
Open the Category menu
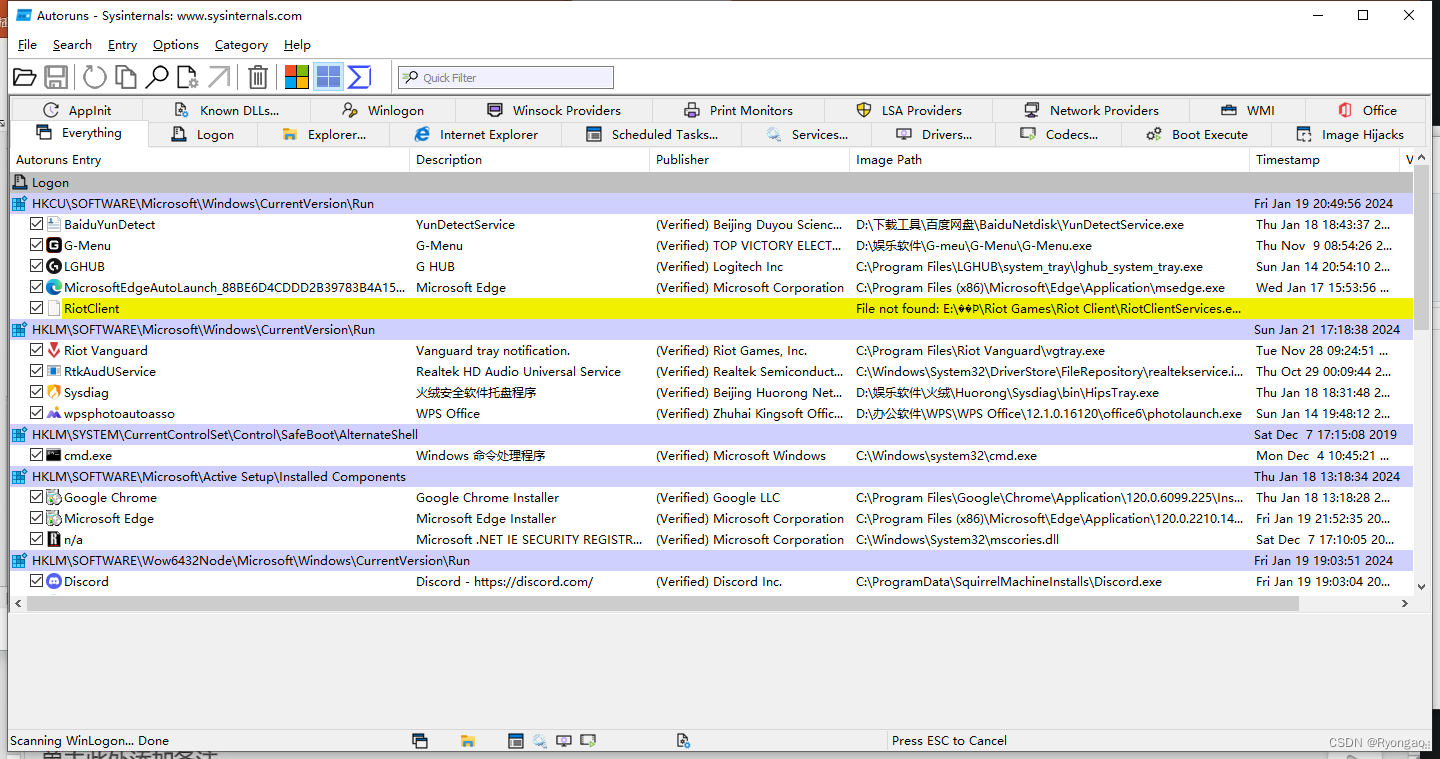click(241, 45)
